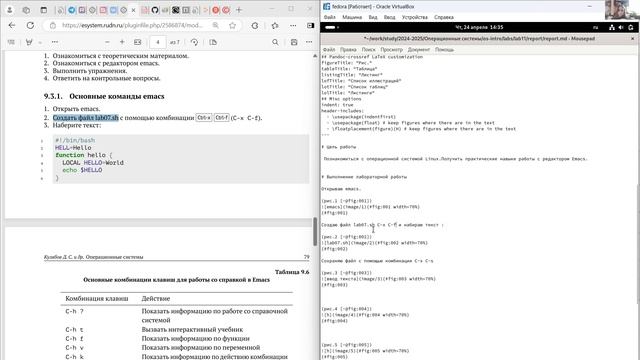
Task: Switch to the GitHub browser tab
Action: click(155, 10)
